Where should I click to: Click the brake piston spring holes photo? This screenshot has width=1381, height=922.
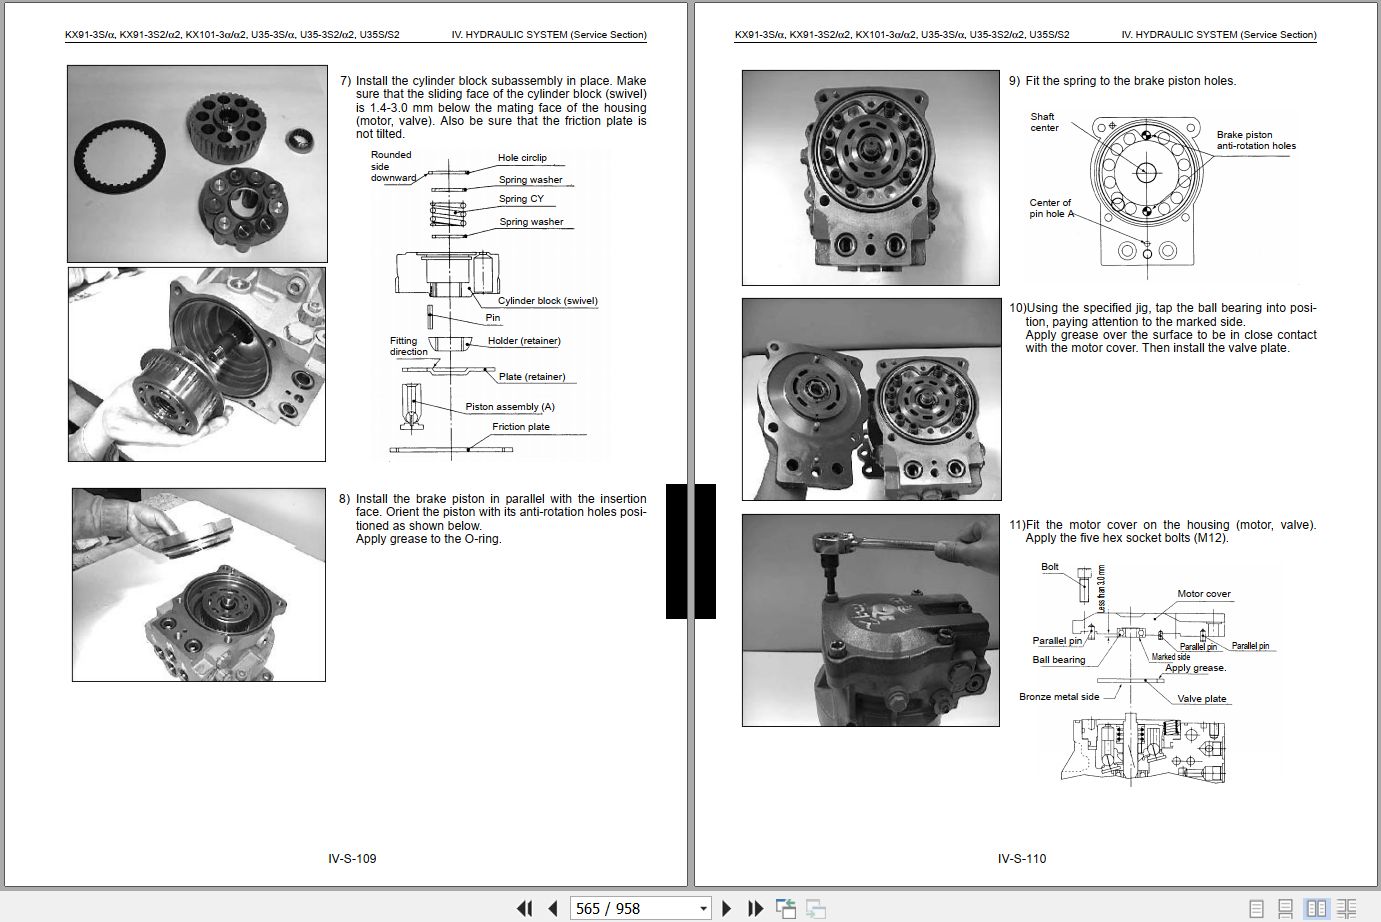pos(870,178)
